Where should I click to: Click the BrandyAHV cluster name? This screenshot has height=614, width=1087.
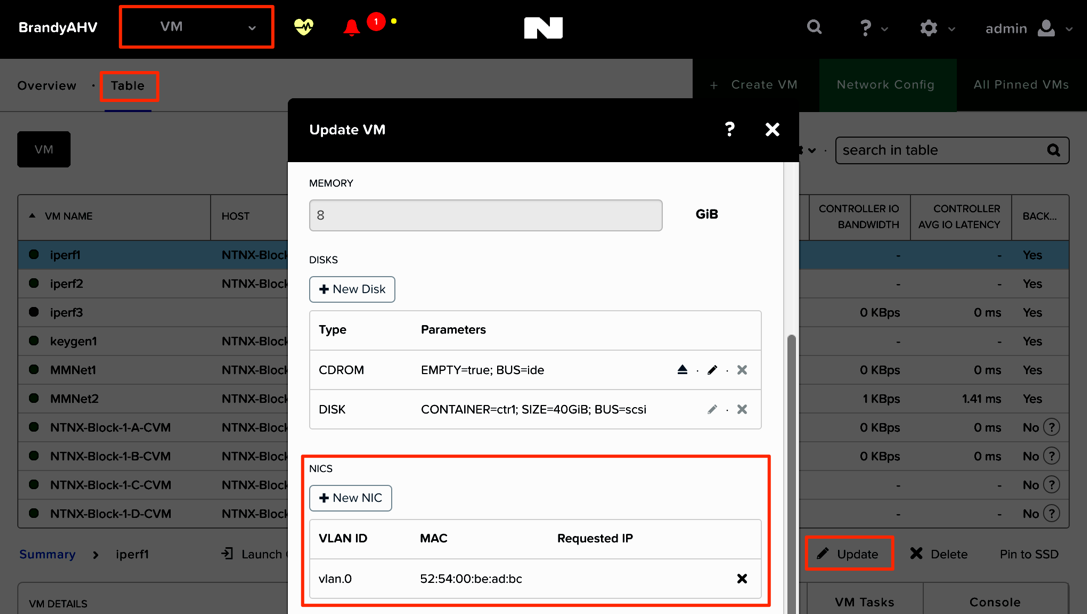pyautogui.click(x=58, y=28)
